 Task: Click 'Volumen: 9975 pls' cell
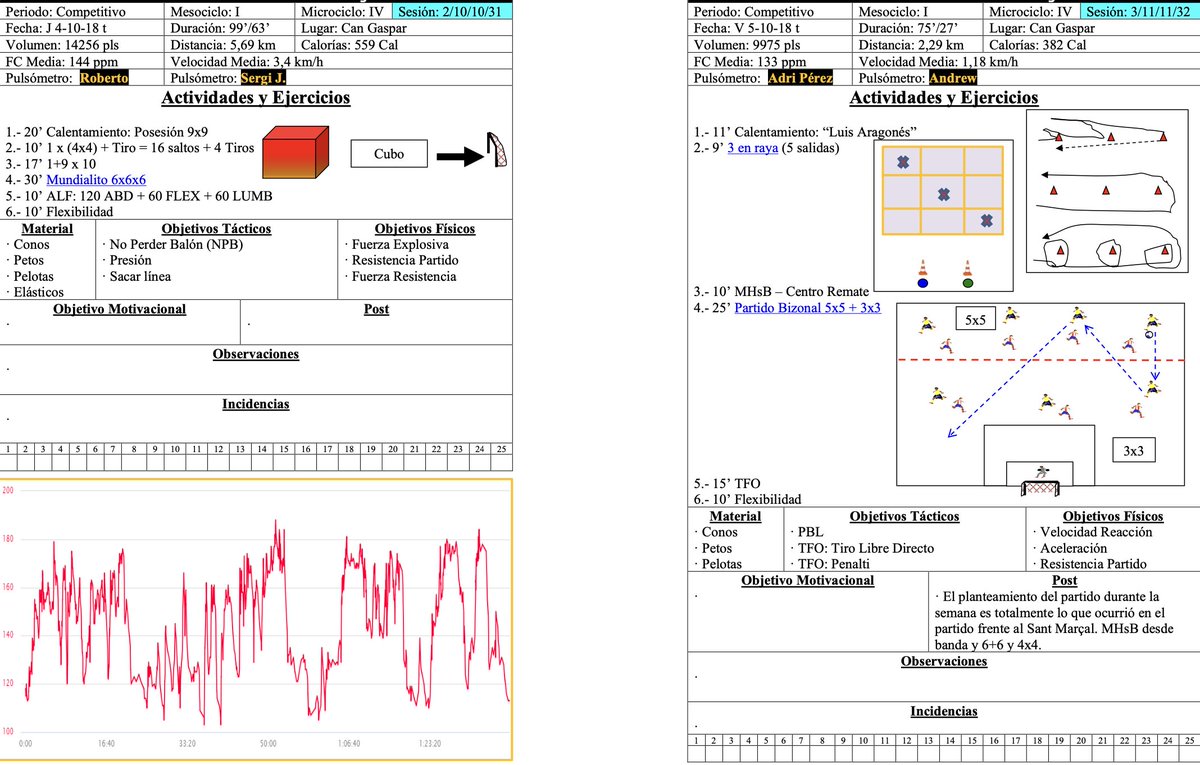[770, 45]
